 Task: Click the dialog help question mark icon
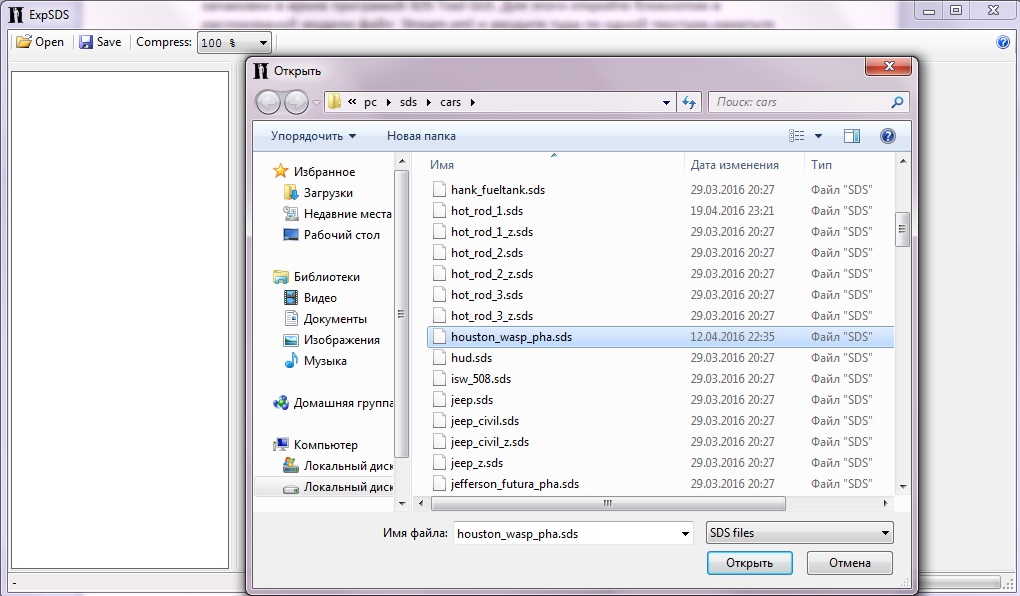[x=886, y=136]
